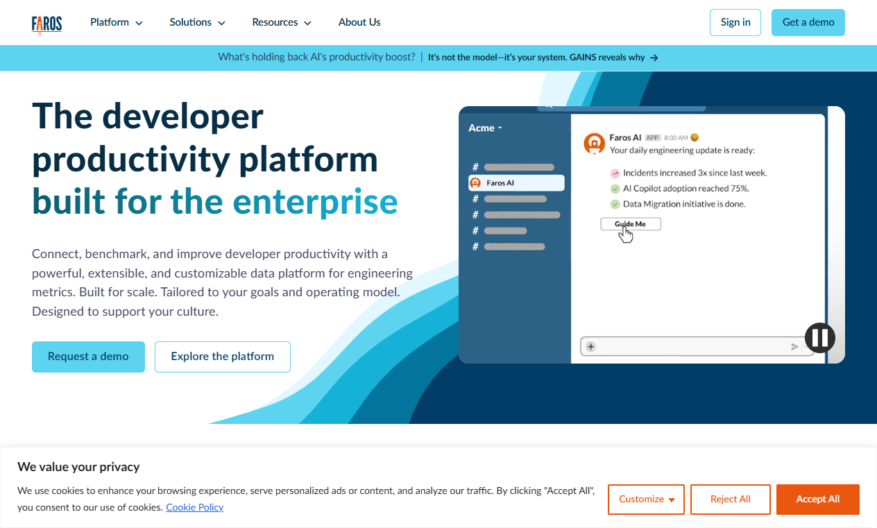The height and width of the screenshot is (528, 877).
Task: Click Explore the platform button
Action: [x=222, y=356]
